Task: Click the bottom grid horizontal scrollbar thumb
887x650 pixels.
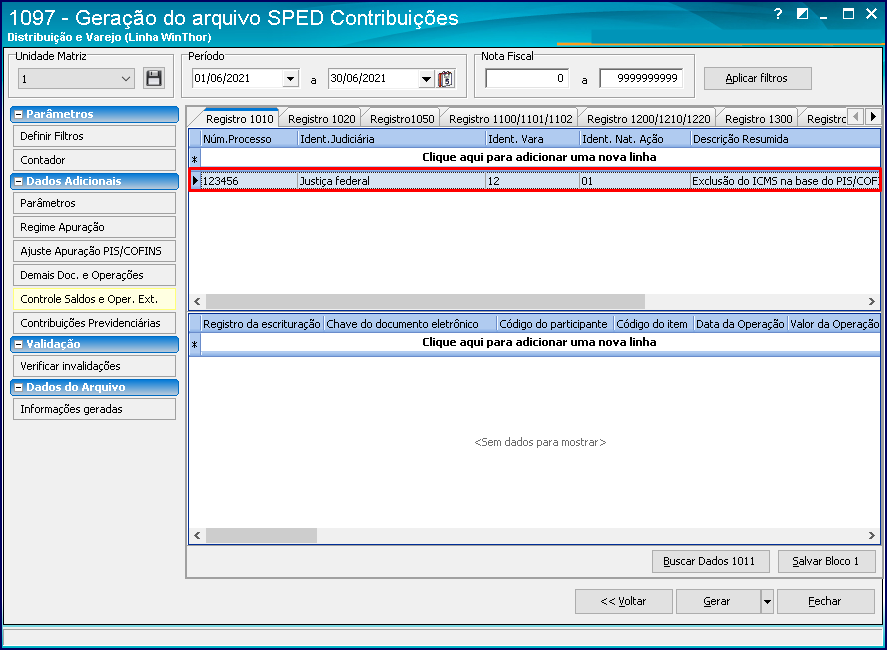Action: pyautogui.click(x=261, y=535)
